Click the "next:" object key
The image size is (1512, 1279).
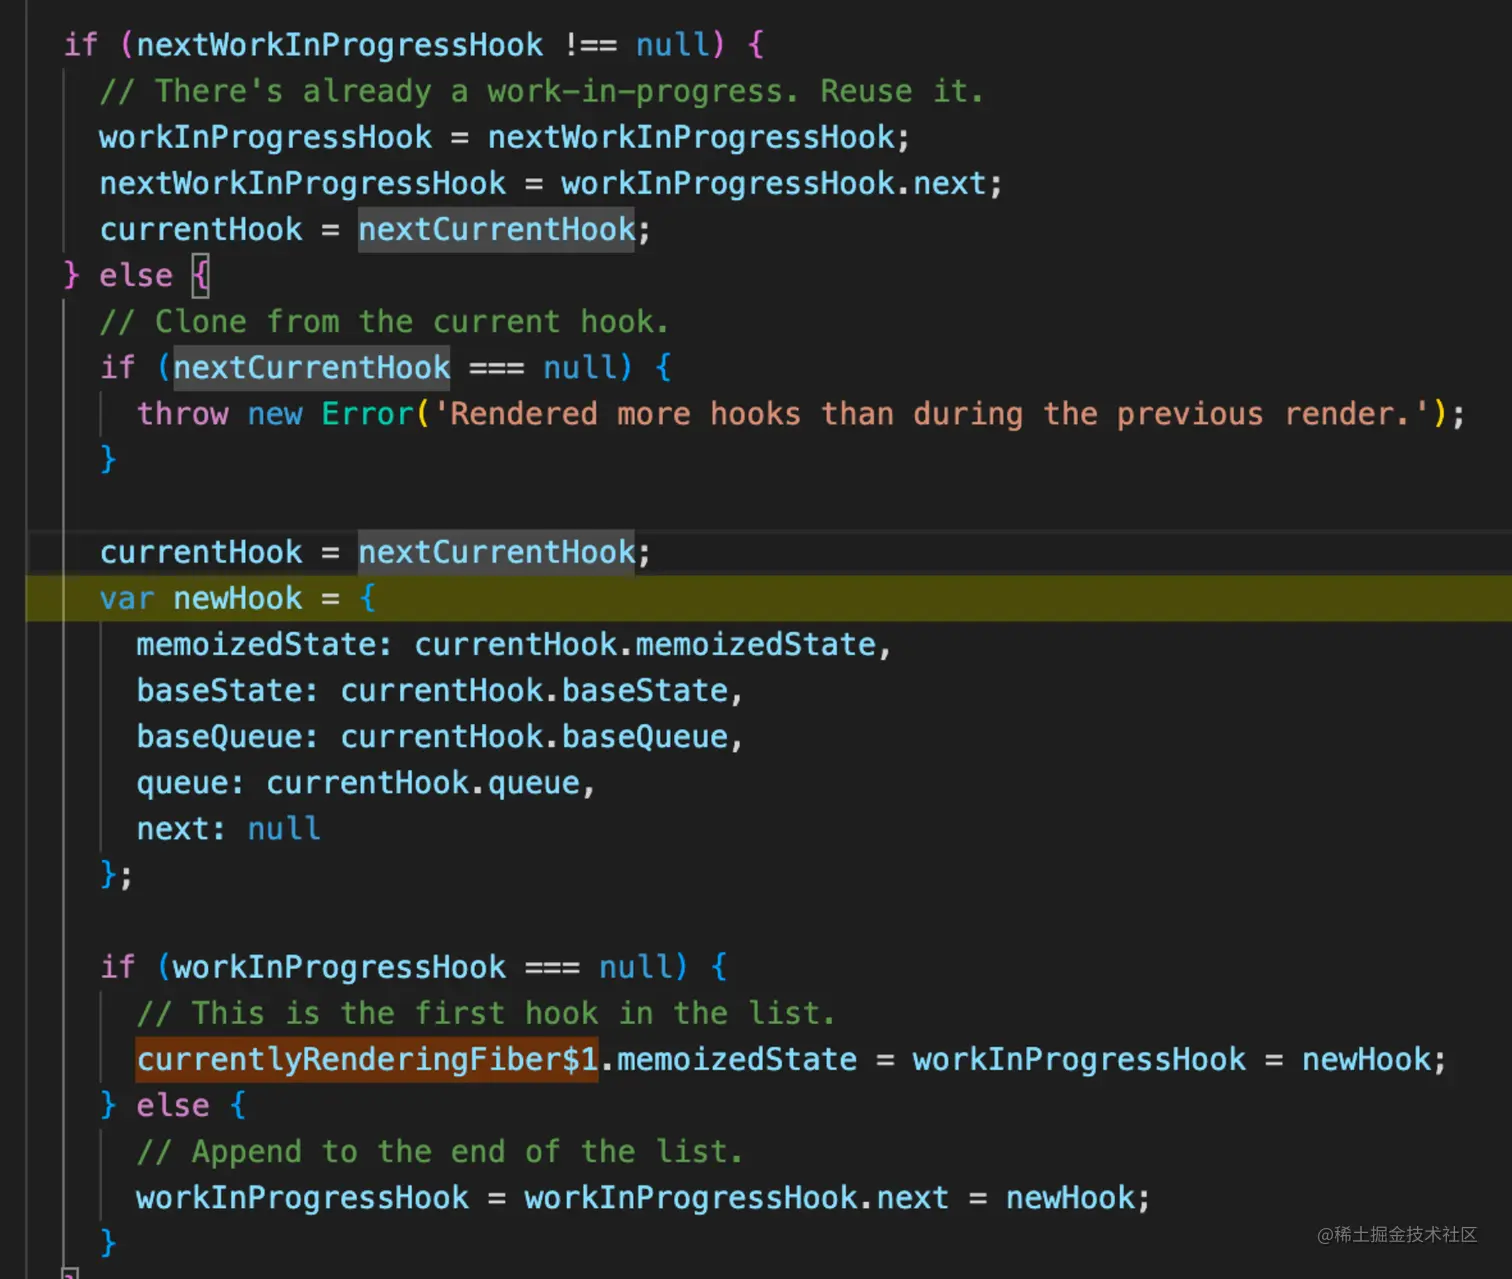[181, 828]
